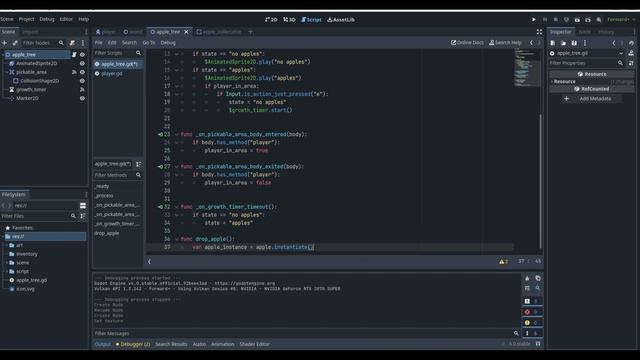
Task: Select player.gd in the scripts list
Action: 111,74
